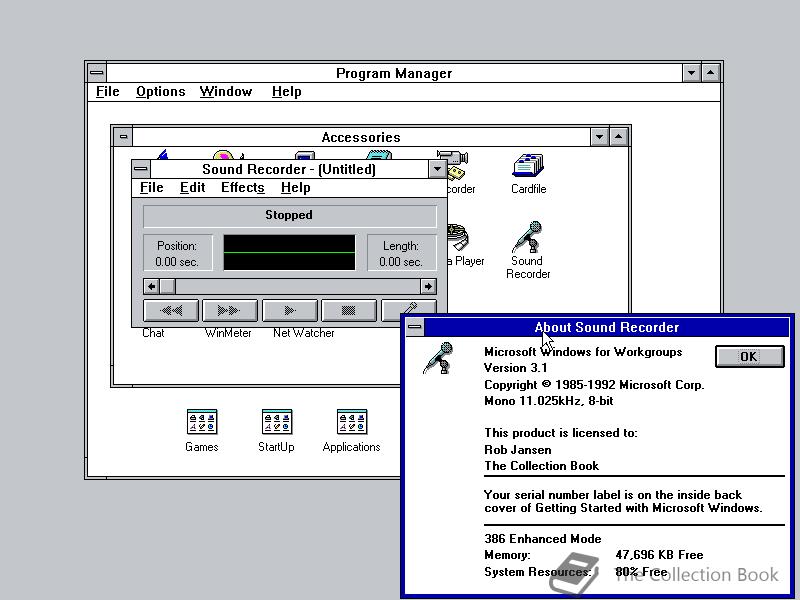Image resolution: width=800 pixels, height=600 pixels.
Task: Click the Chat icon label
Action: [x=153, y=333]
